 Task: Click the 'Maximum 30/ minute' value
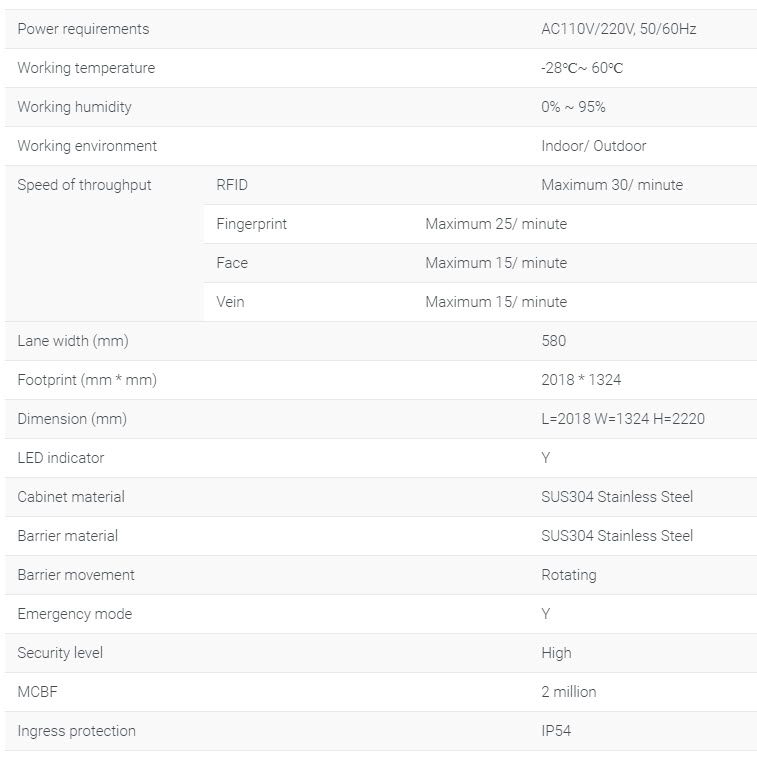click(x=612, y=185)
